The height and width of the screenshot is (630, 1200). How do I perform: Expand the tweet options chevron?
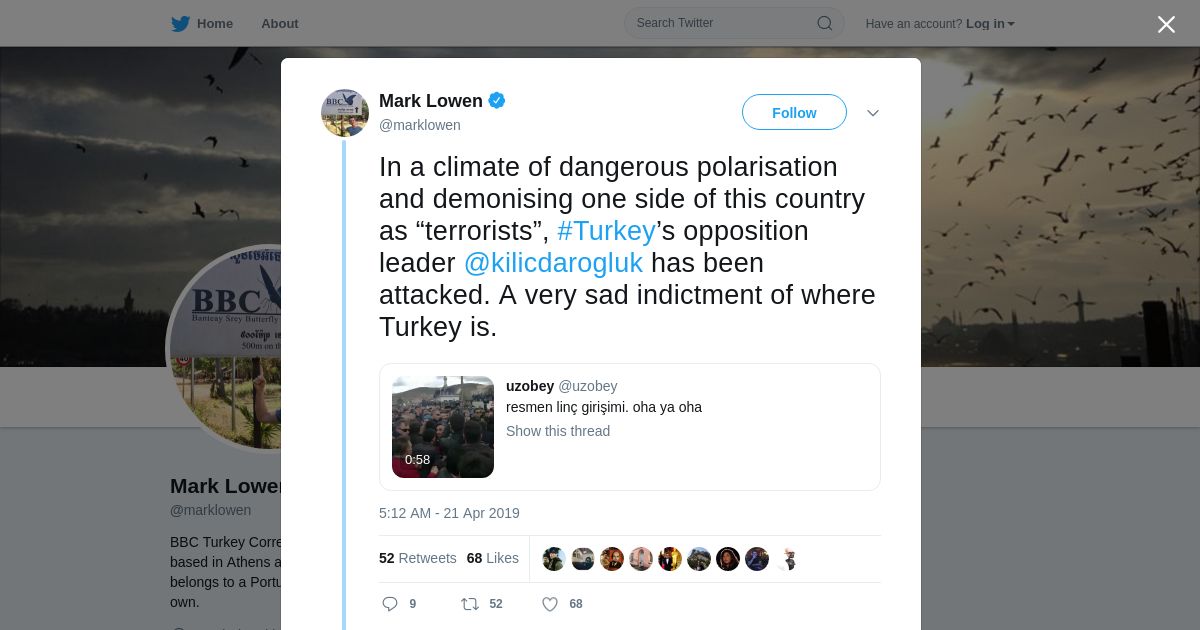pyautogui.click(x=873, y=113)
